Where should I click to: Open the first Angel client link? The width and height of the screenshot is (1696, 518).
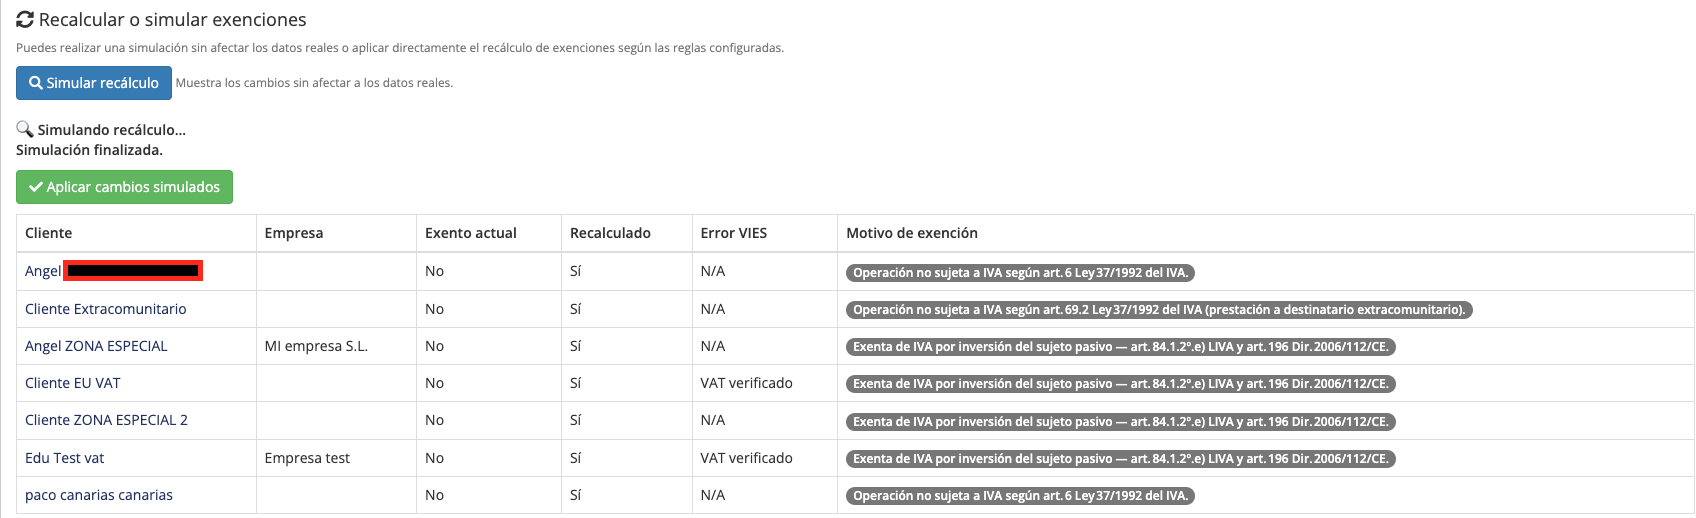tap(43, 271)
